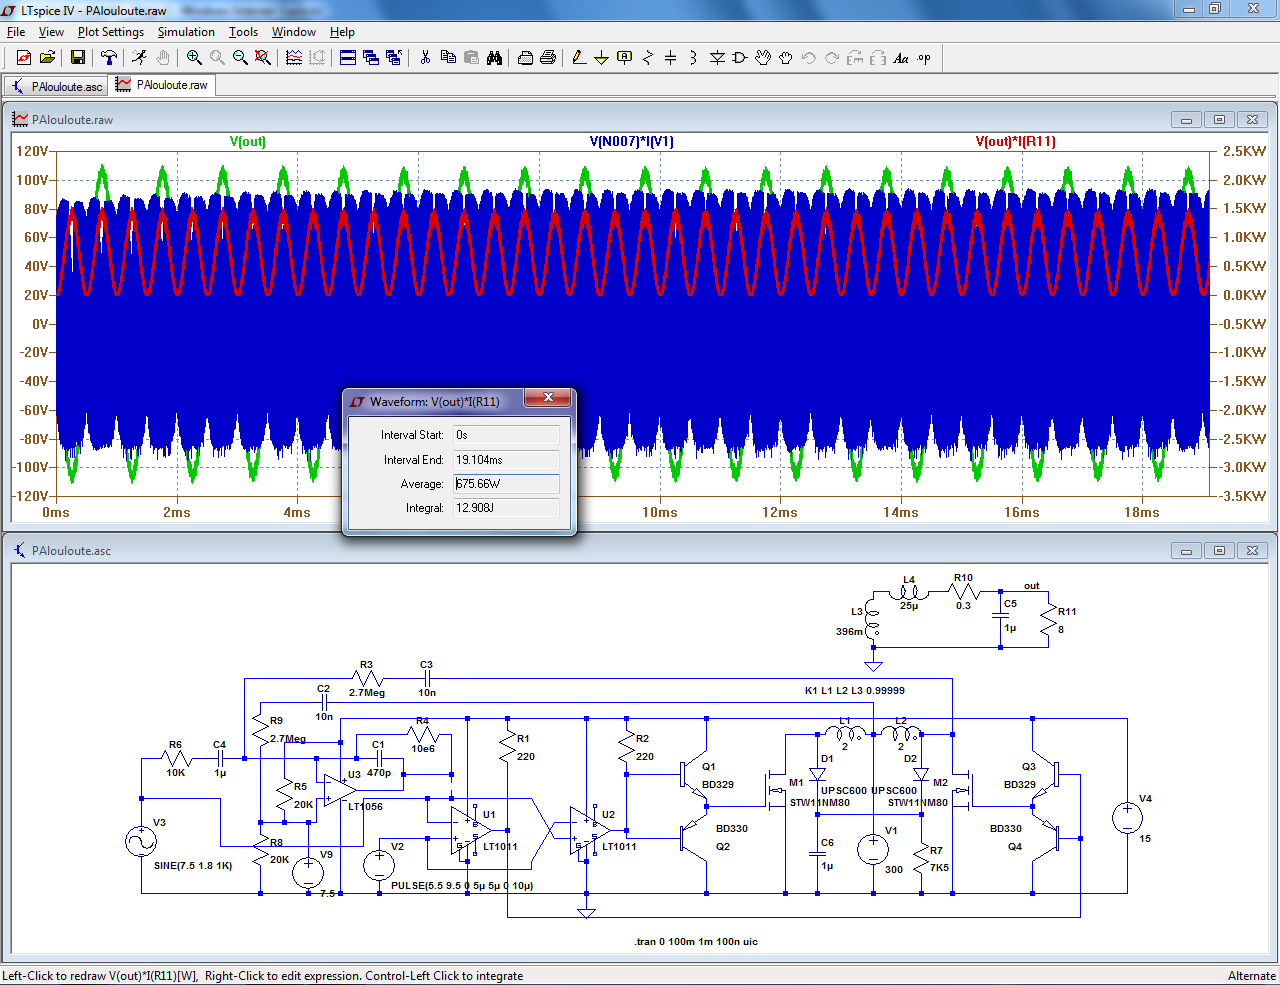Click the green V(out) trace label
Screen dimensions: 1280x985
point(247,141)
